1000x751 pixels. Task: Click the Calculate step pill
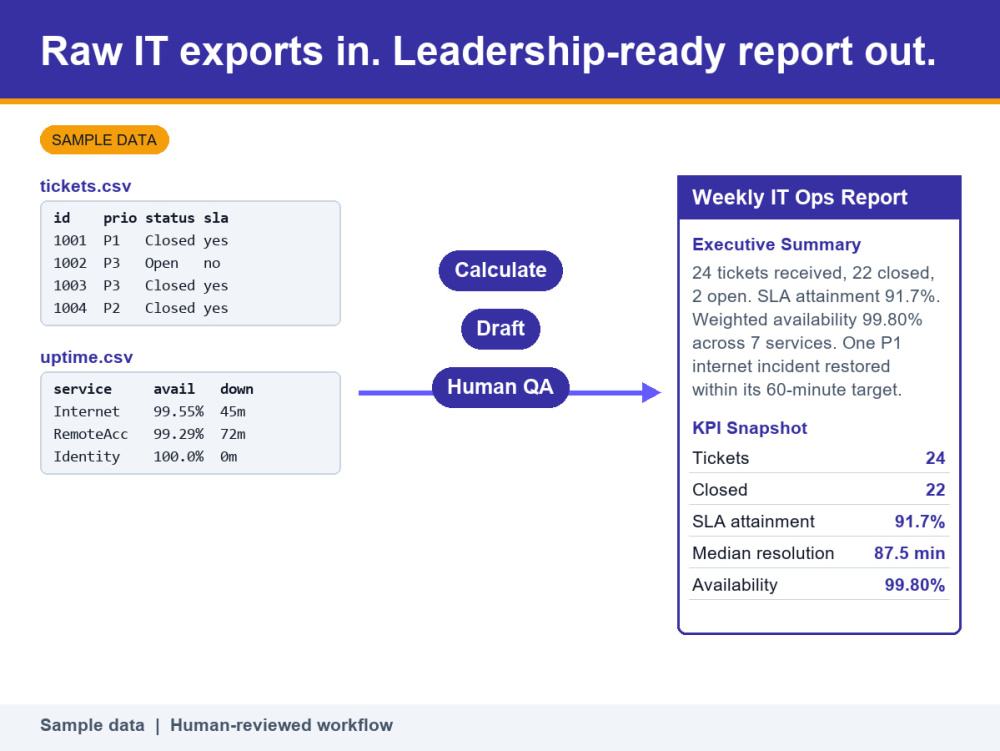click(501, 270)
